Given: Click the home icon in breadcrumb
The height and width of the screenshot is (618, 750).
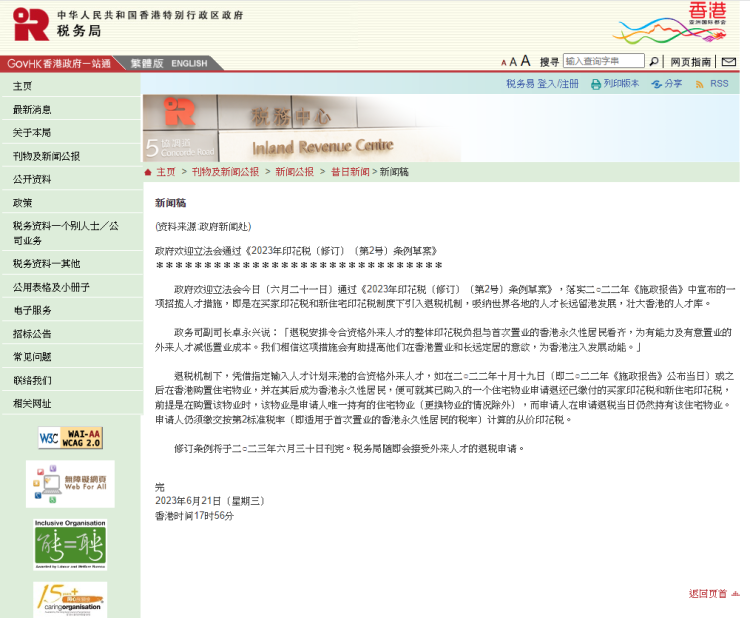Looking at the screenshot, I should coord(148,172).
